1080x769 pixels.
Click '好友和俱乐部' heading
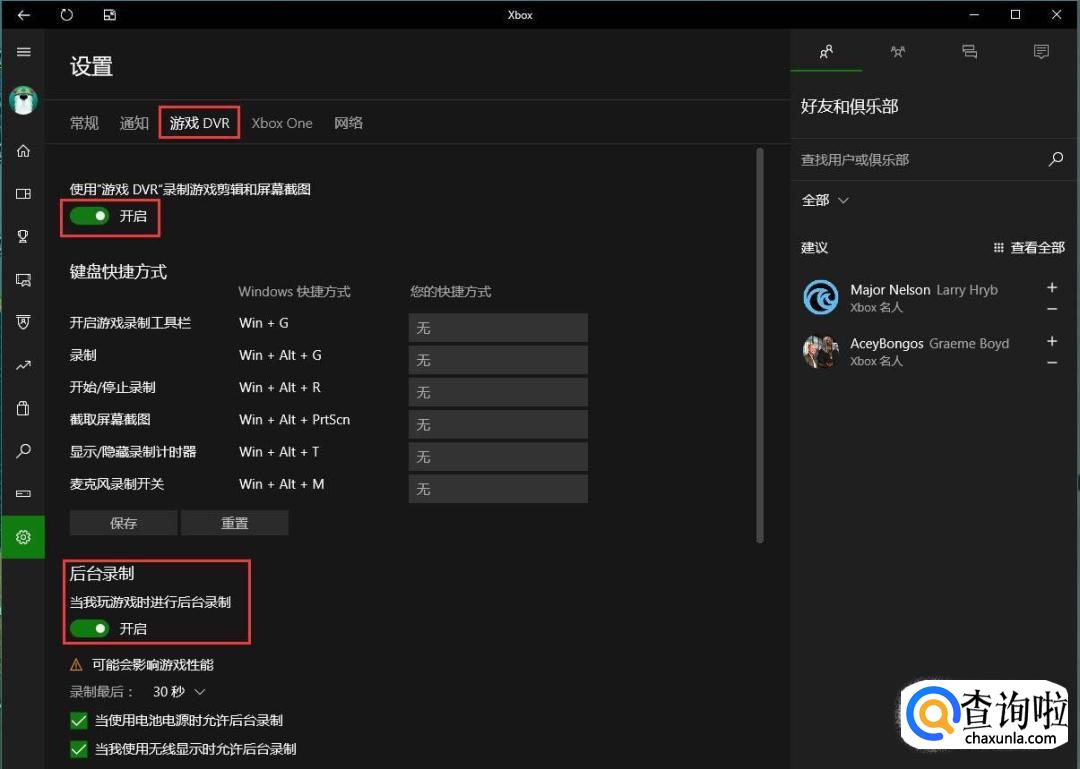849,106
